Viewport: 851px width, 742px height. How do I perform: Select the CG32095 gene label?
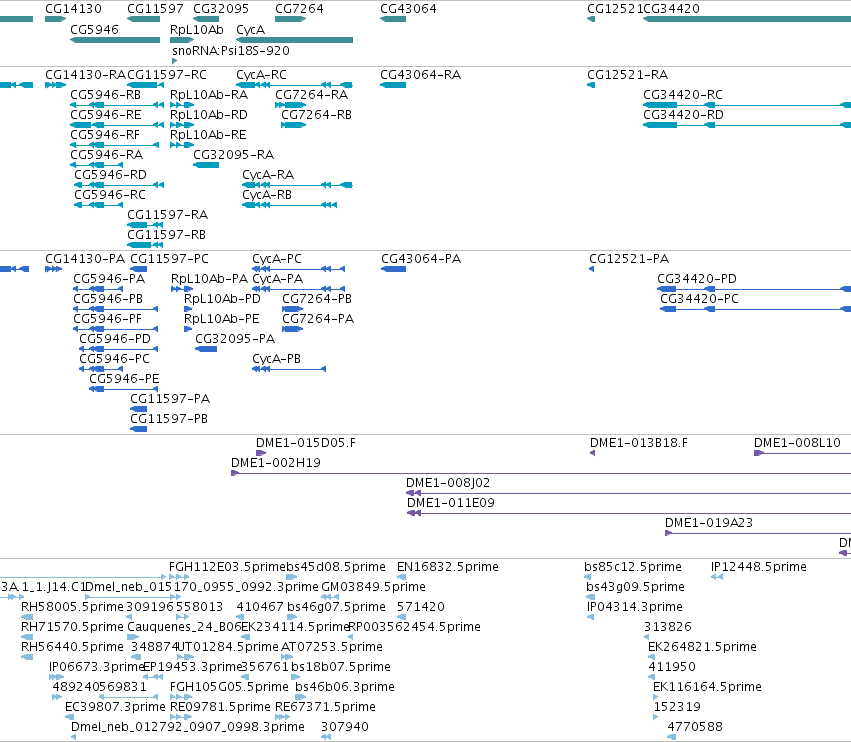[x=221, y=9]
